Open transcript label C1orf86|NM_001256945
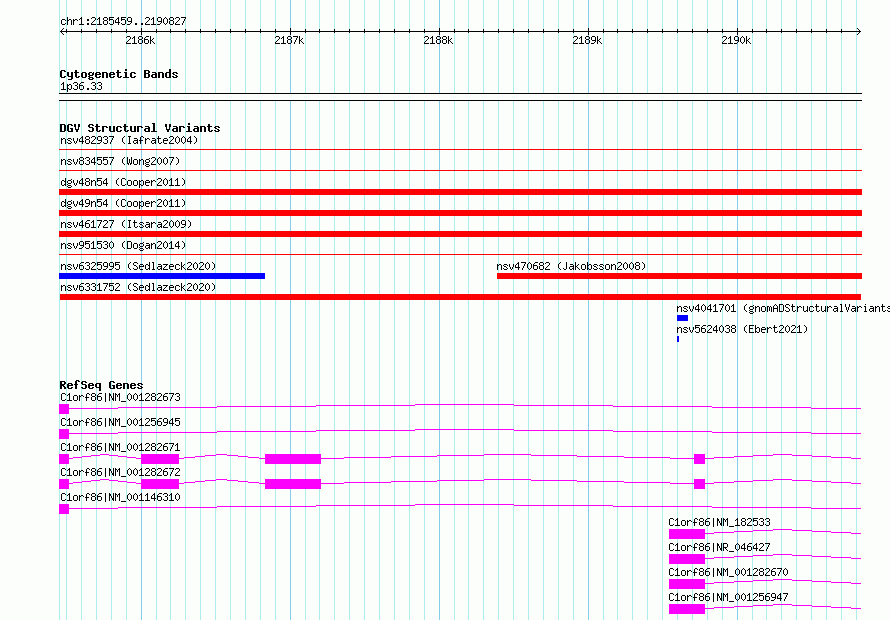This screenshot has height=620, width=890. (x=120, y=422)
